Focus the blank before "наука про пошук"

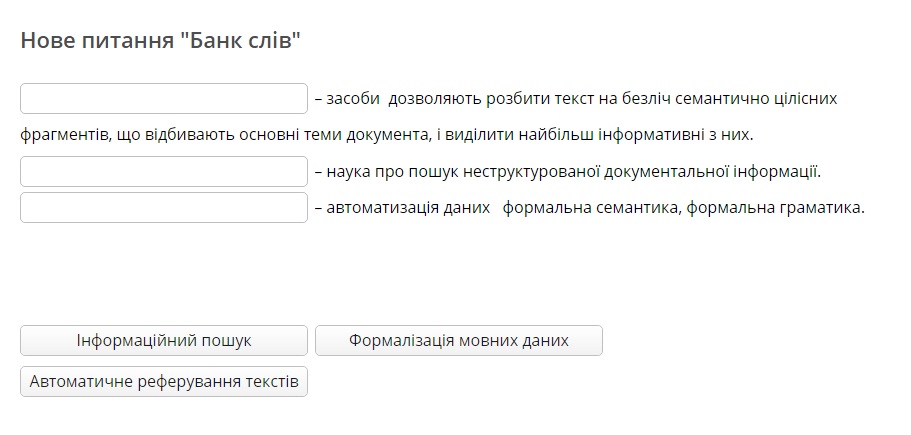point(164,171)
